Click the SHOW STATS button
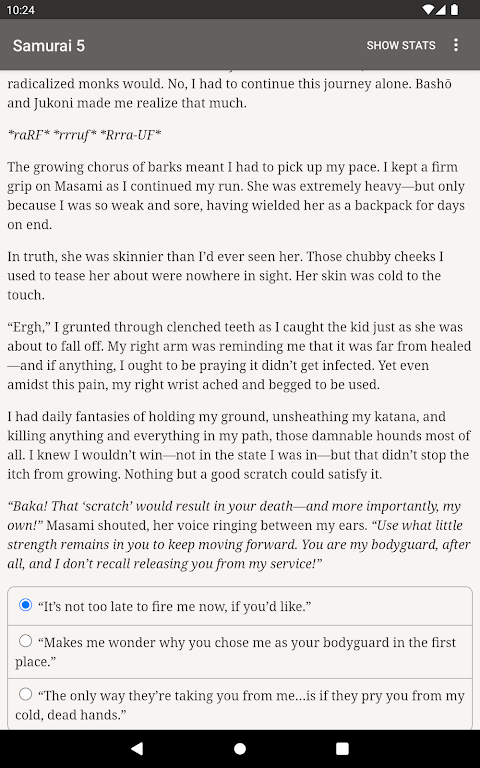Screen dimensions: 480x768 401,45
